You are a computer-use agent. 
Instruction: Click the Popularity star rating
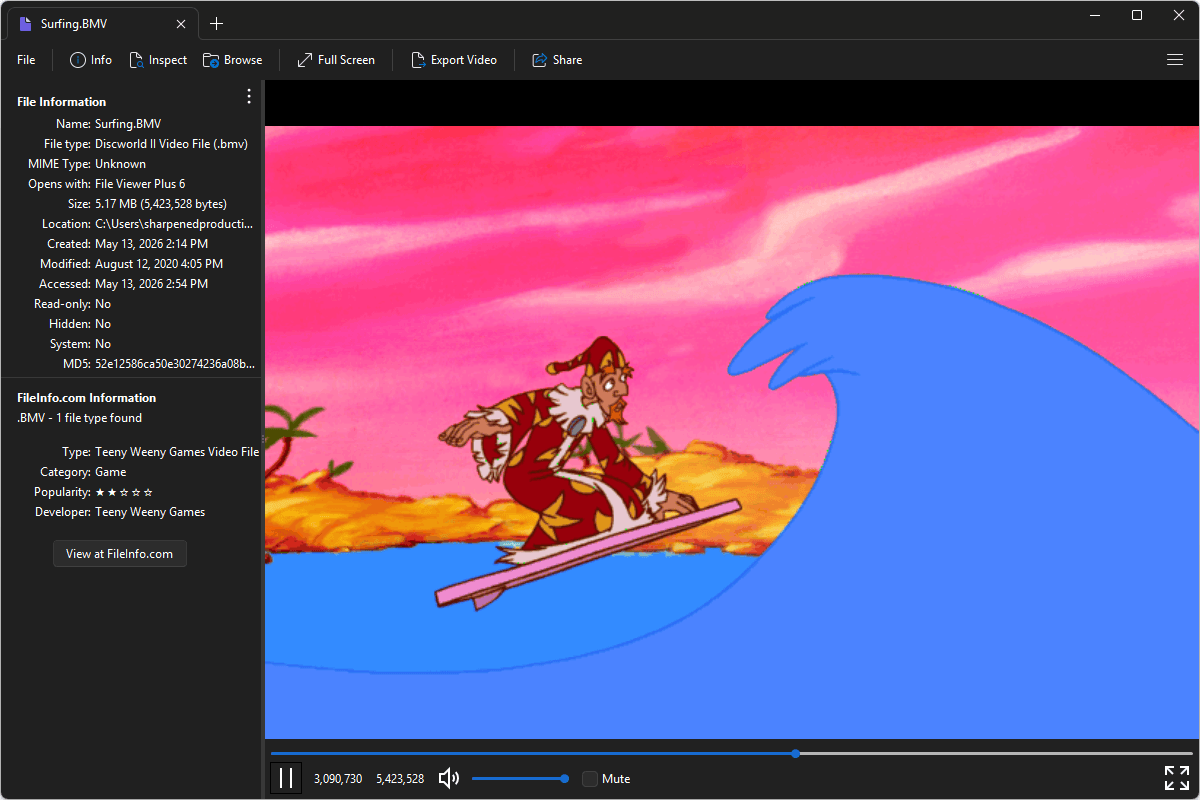[x=124, y=492]
